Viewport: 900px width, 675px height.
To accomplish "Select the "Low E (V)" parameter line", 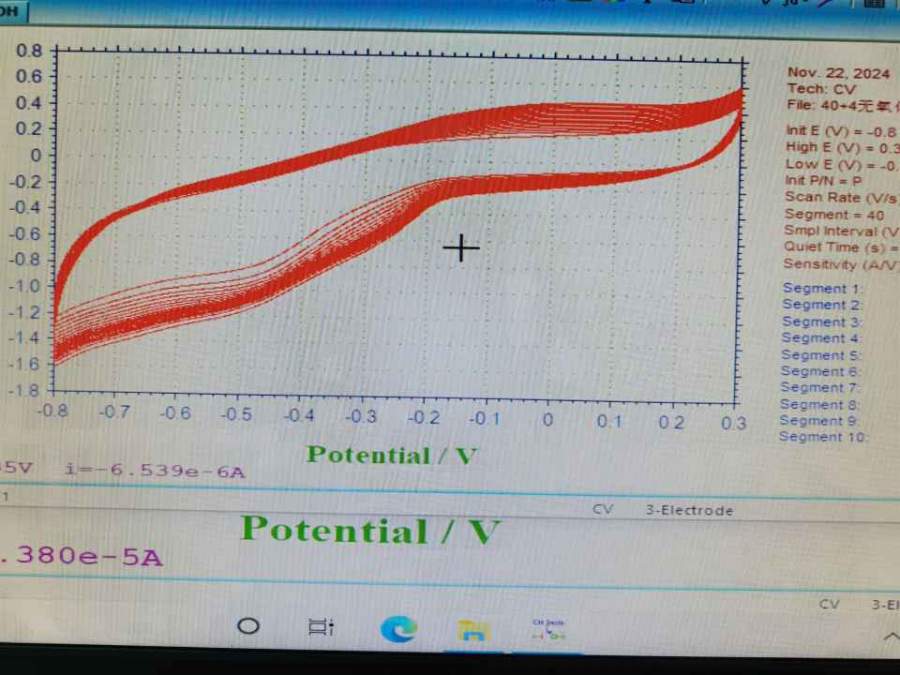I will pos(841,165).
